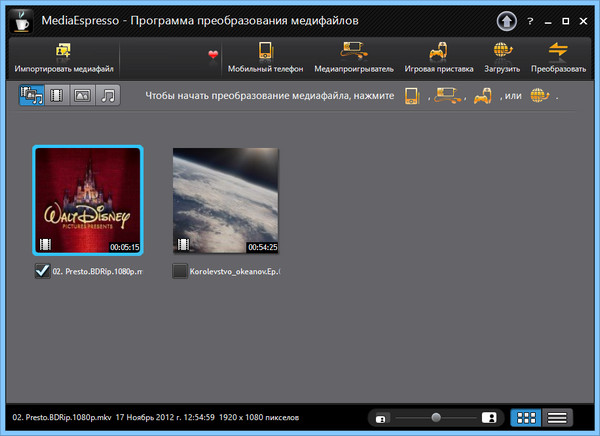The height and width of the screenshot is (436, 600).
Task: Filter library by photo files
Action: (x=82, y=95)
